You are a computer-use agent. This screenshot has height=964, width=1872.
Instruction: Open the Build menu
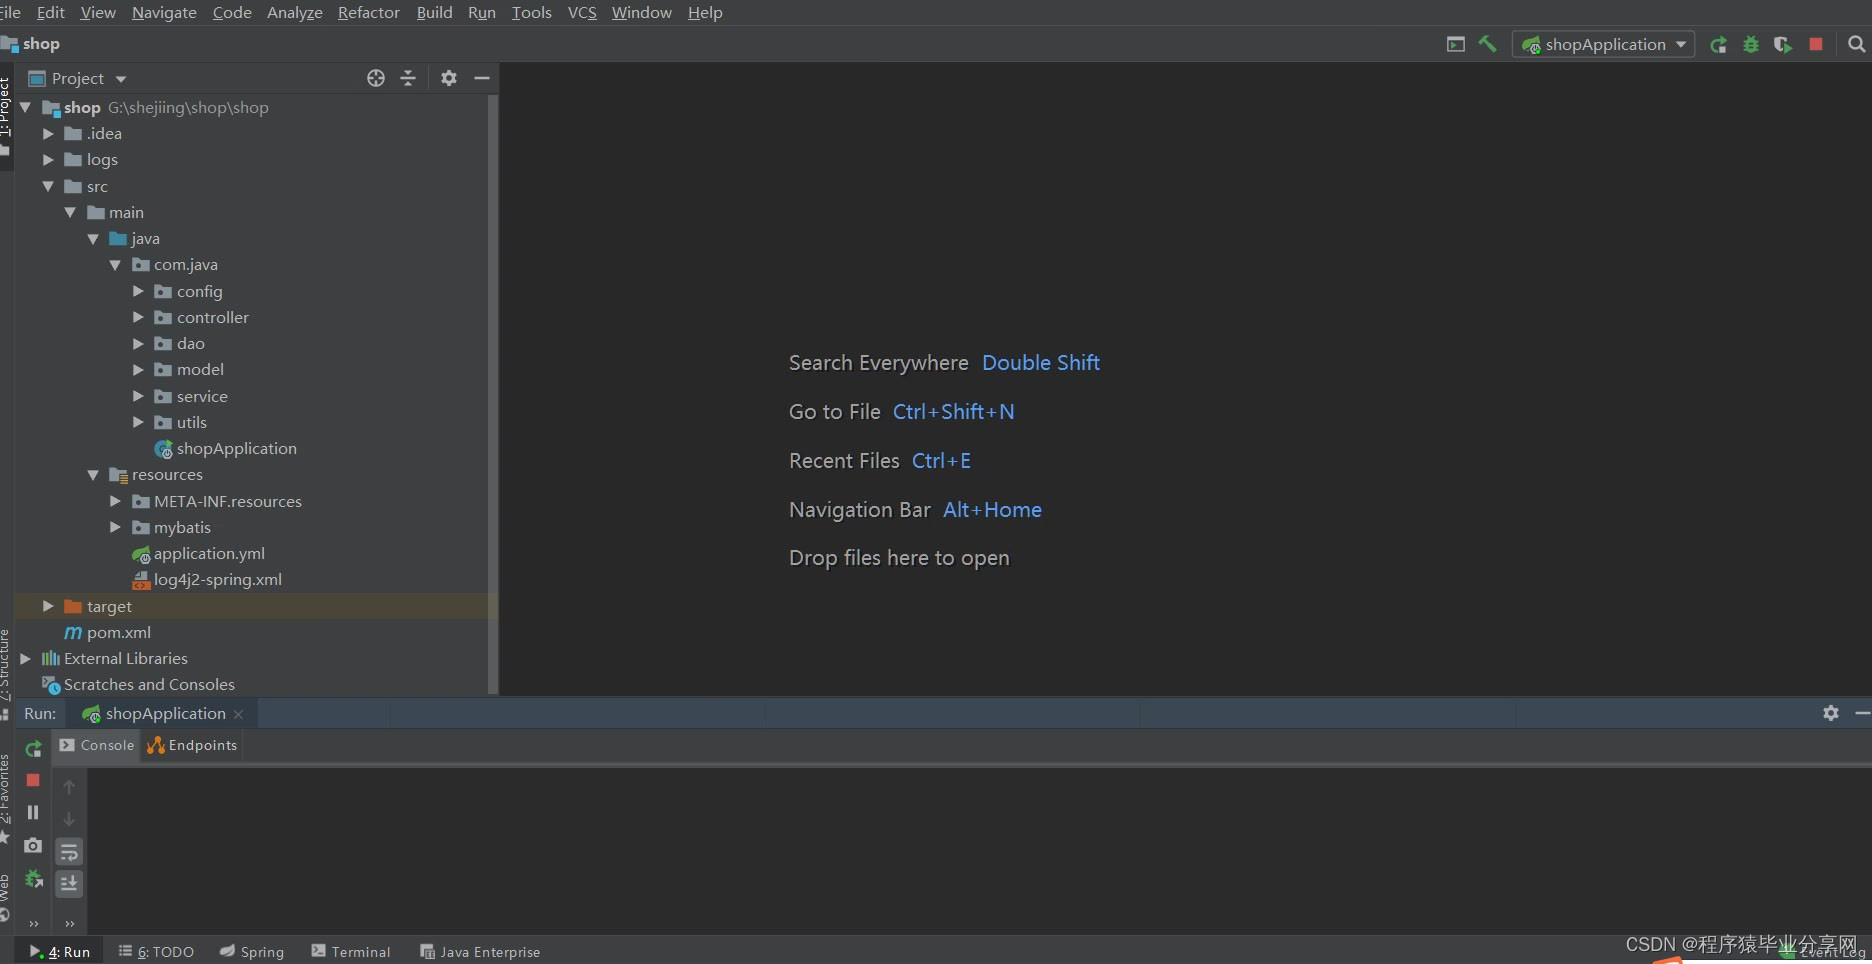point(434,12)
